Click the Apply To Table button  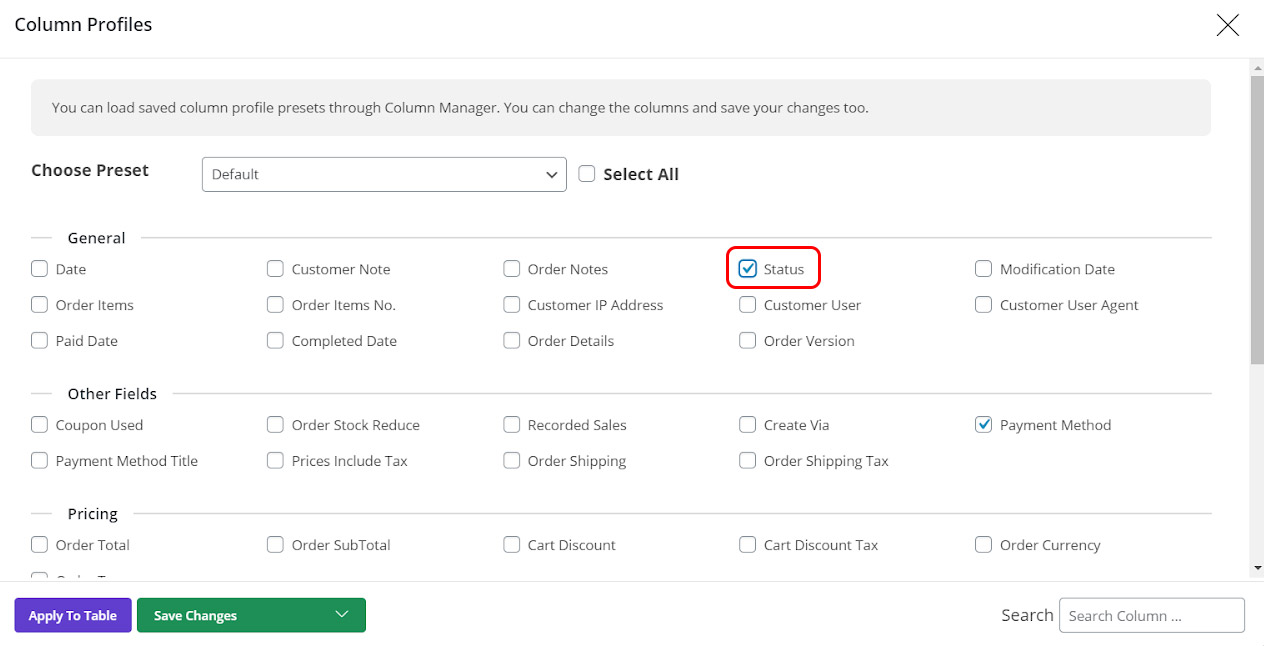click(72, 615)
